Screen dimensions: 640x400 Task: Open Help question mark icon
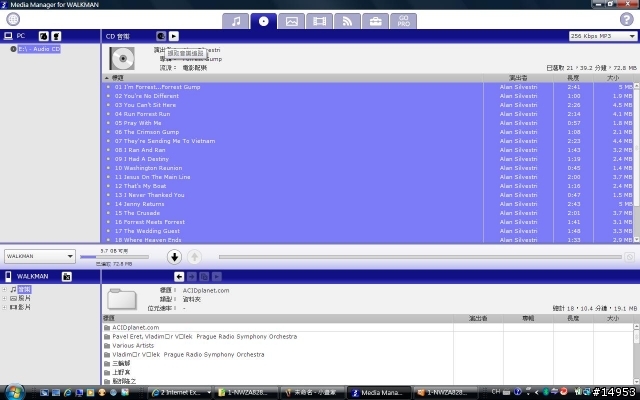[627, 19]
